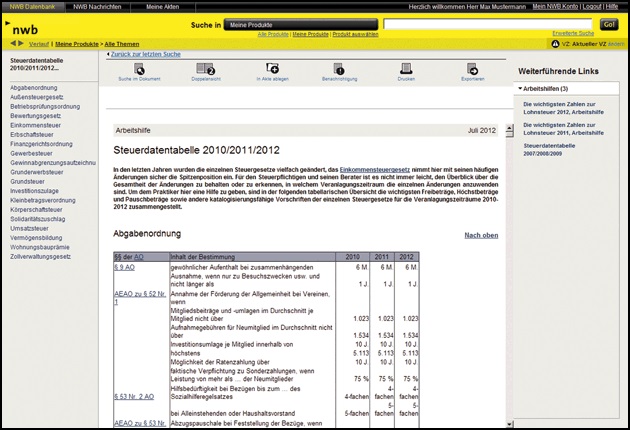This screenshot has height=430, width=630.
Task: Click the back arrow beside Verlauf
Action: [x=12, y=44]
